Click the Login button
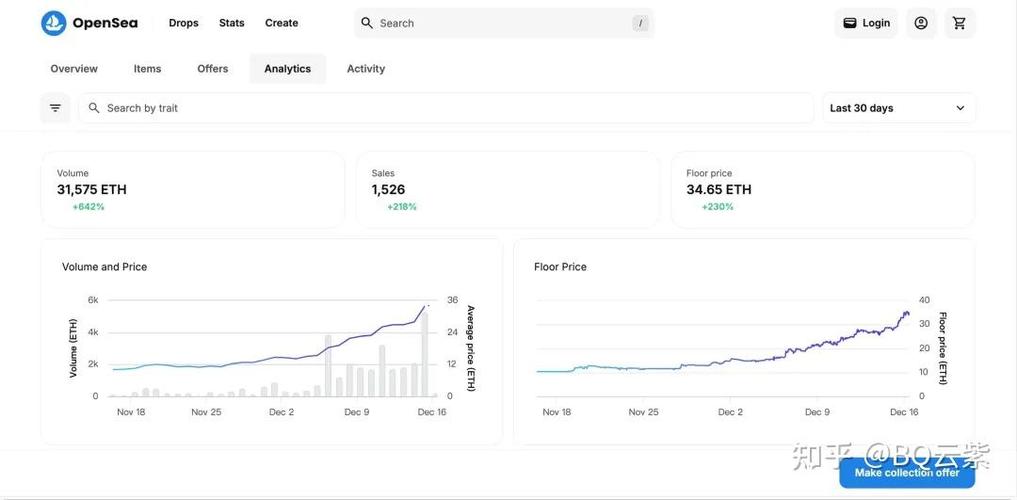Image resolution: width=1017 pixels, height=500 pixels. tap(866, 23)
